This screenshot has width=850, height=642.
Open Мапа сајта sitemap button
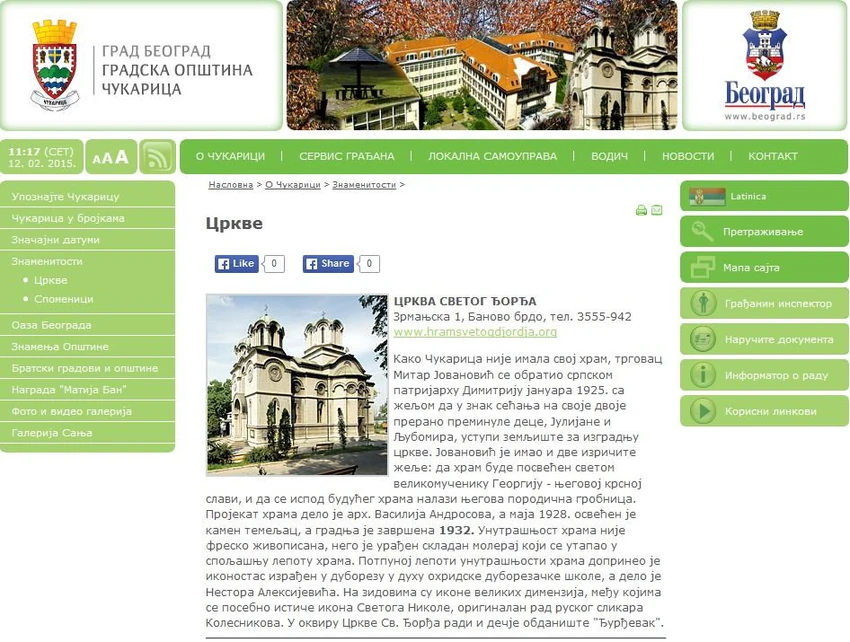[x=764, y=267]
